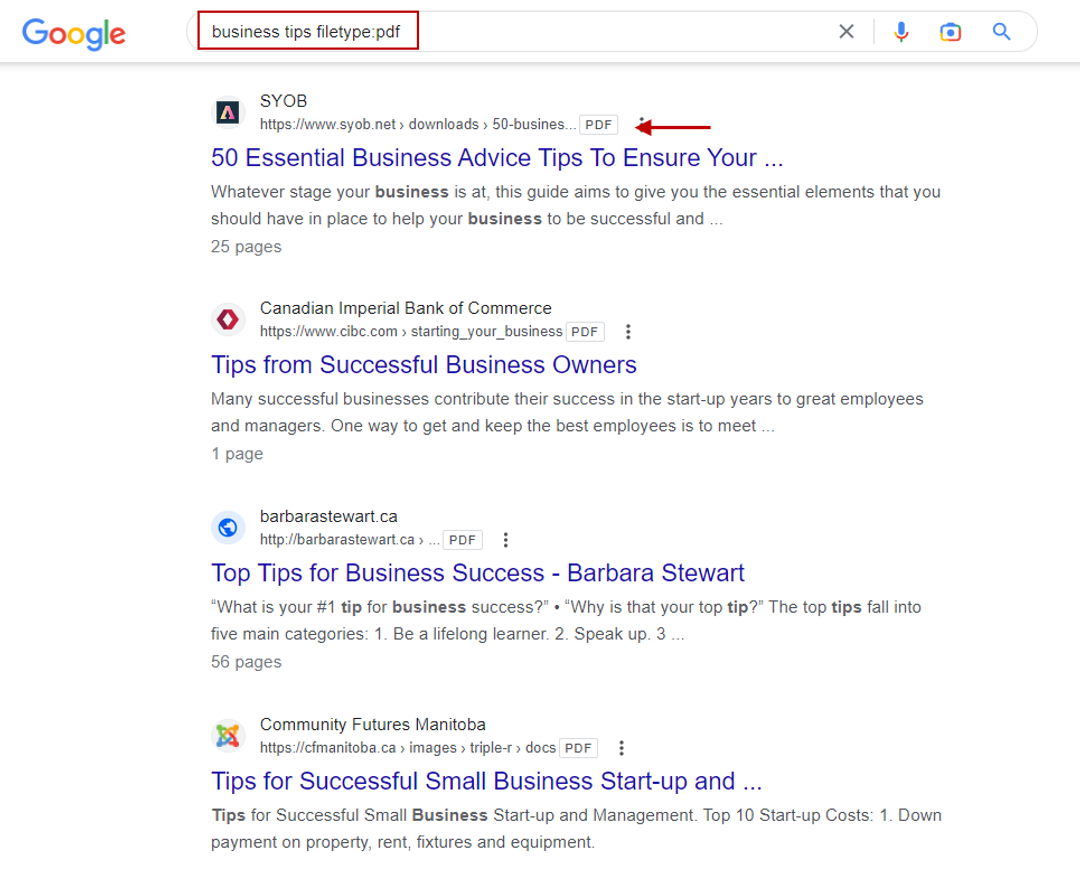Open the three-dot menu on the Barbara Stewart result
Image resolution: width=1080 pixels, height=876 pixels.
506,539
